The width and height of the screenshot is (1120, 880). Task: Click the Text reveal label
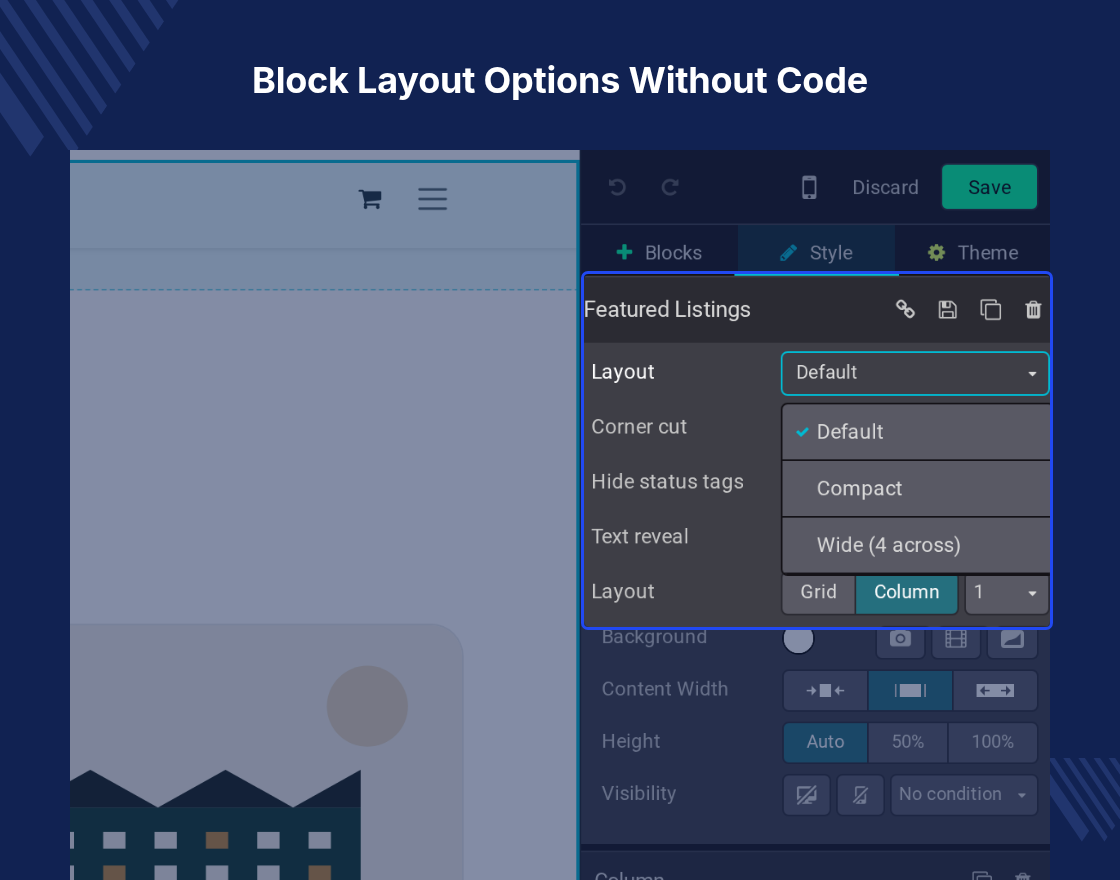click(x=639, y=536)
